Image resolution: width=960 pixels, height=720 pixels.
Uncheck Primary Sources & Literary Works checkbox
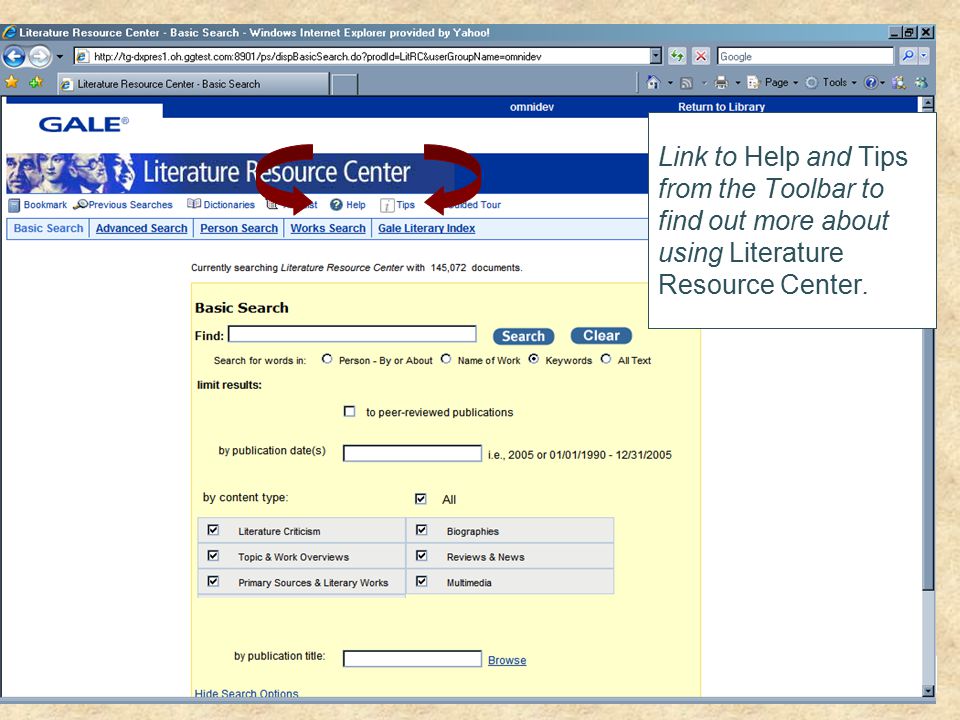click(x=213, y=581)
